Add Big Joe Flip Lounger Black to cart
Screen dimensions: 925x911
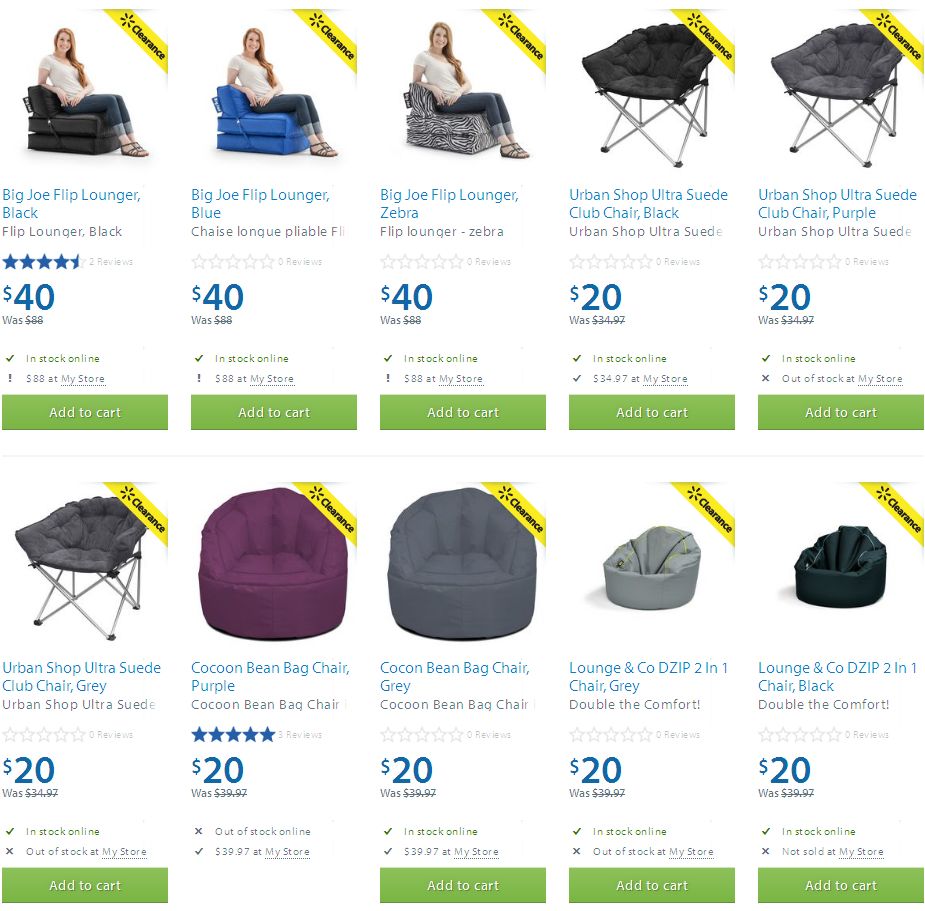tap(85, 412)
